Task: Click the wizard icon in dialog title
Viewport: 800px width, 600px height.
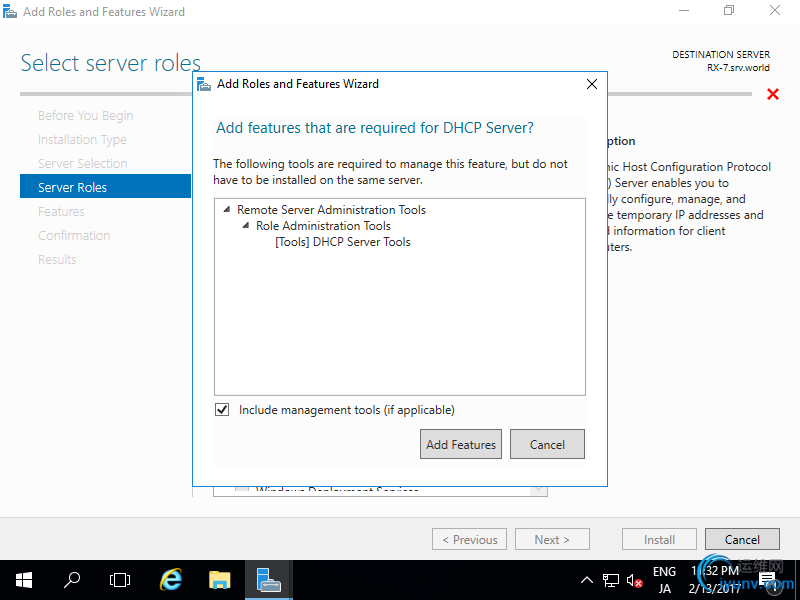Action: pos(204,84)
